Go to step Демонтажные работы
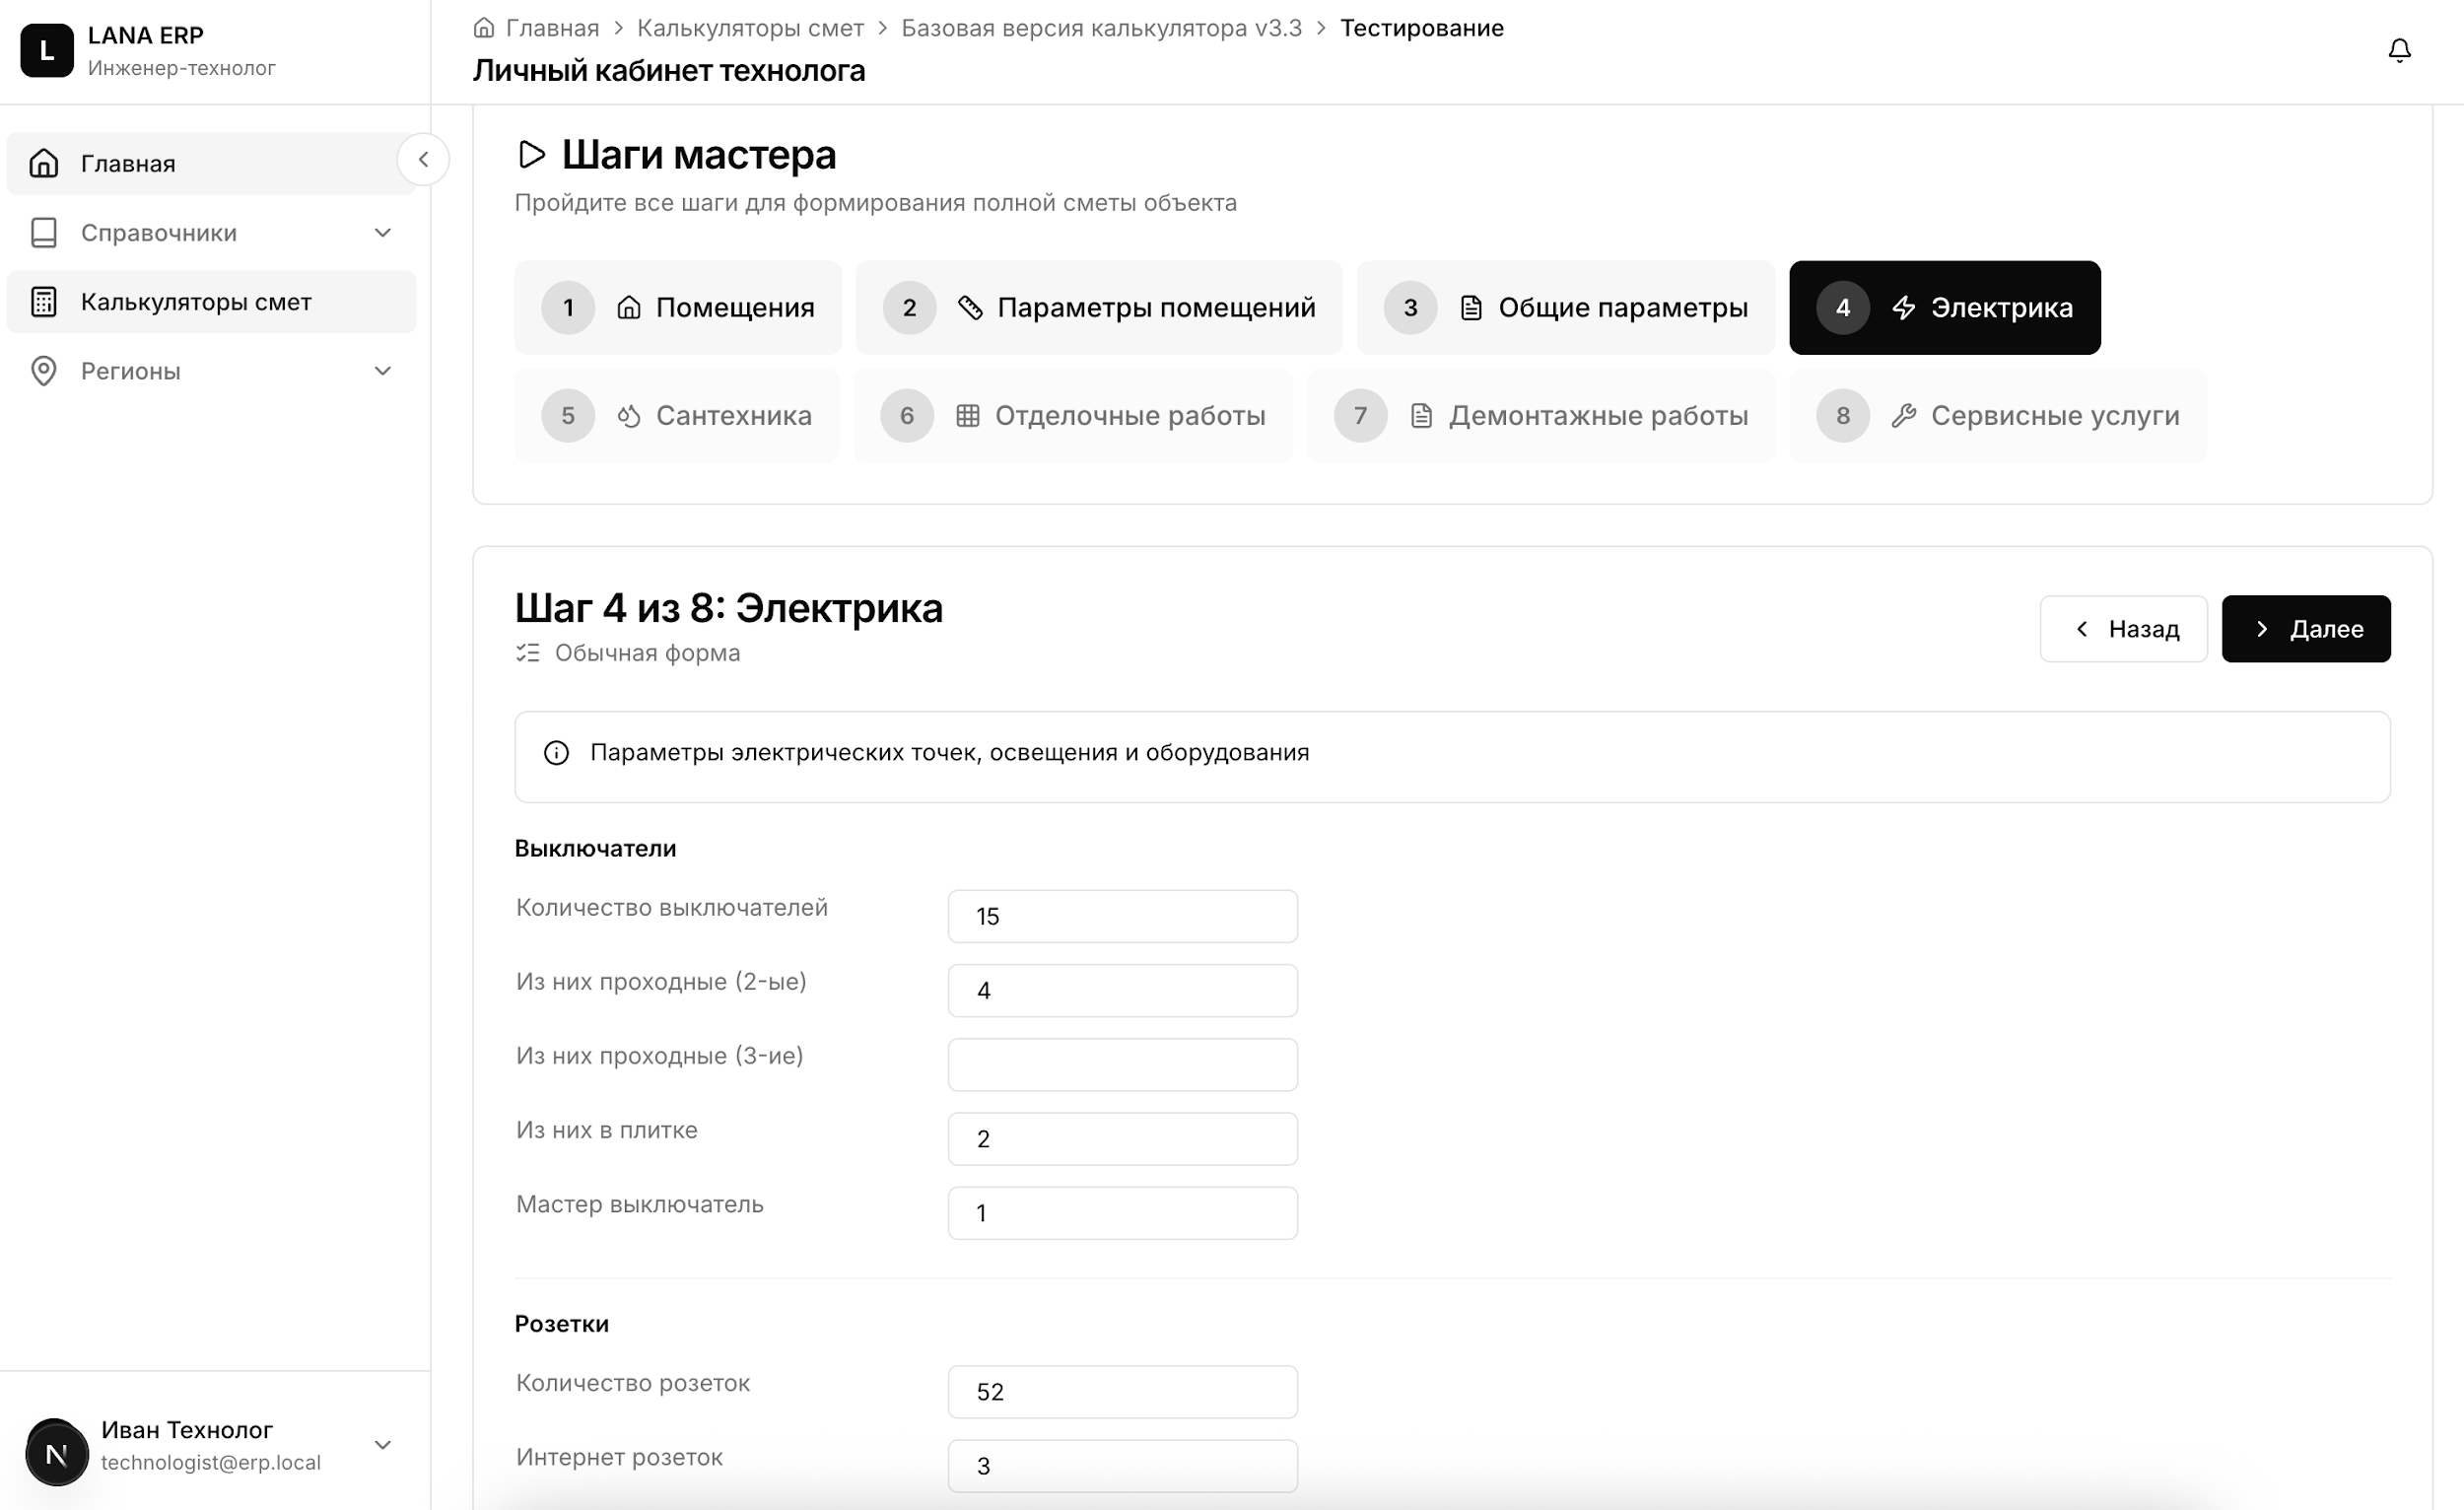 [x=1541, y=416]
